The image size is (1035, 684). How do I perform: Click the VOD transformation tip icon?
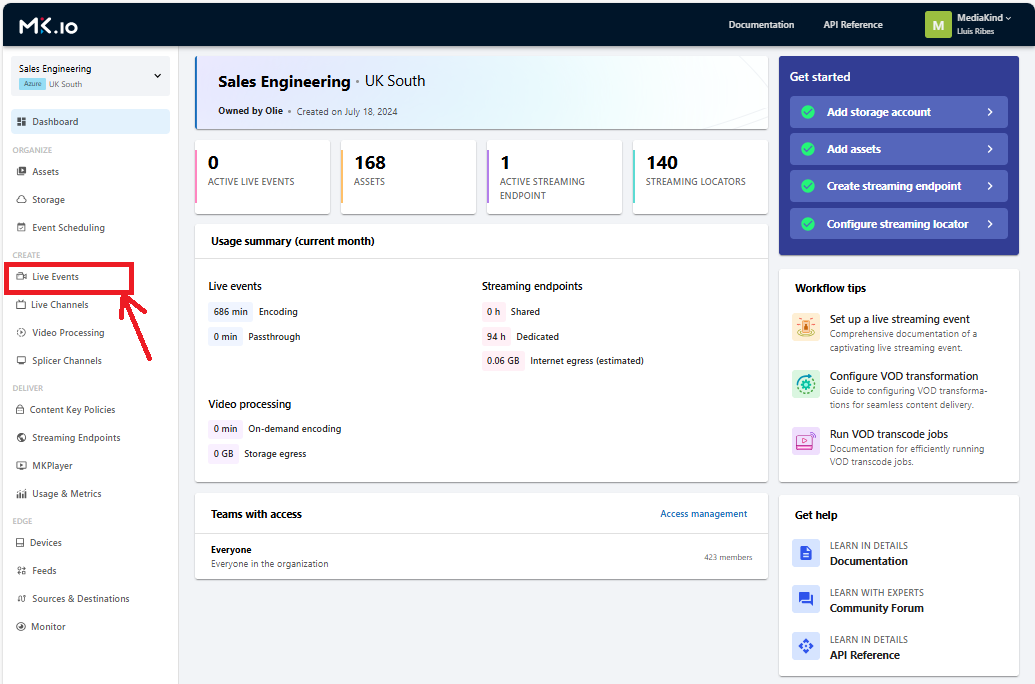(x=805, y=384)
